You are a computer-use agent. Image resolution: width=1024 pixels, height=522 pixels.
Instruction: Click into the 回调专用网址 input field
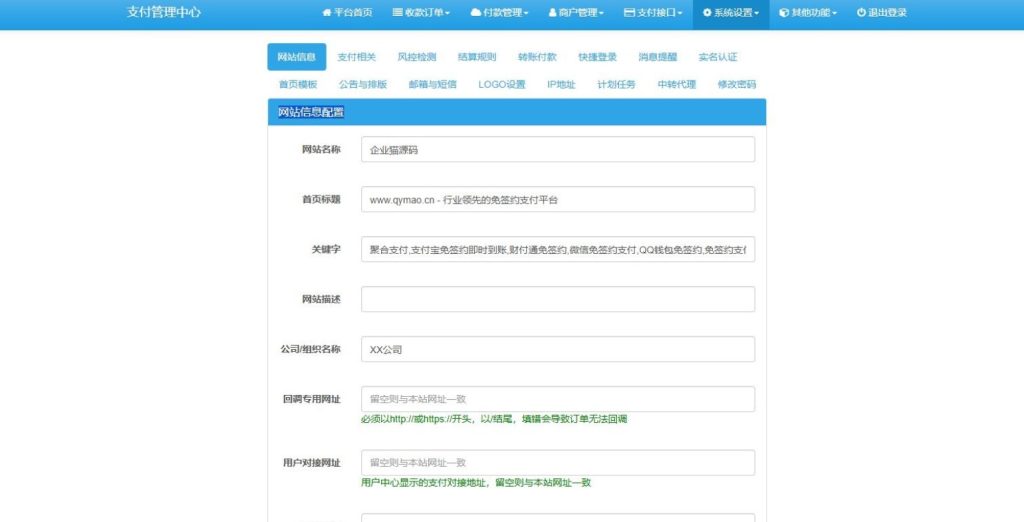click(x=557, y=399)
